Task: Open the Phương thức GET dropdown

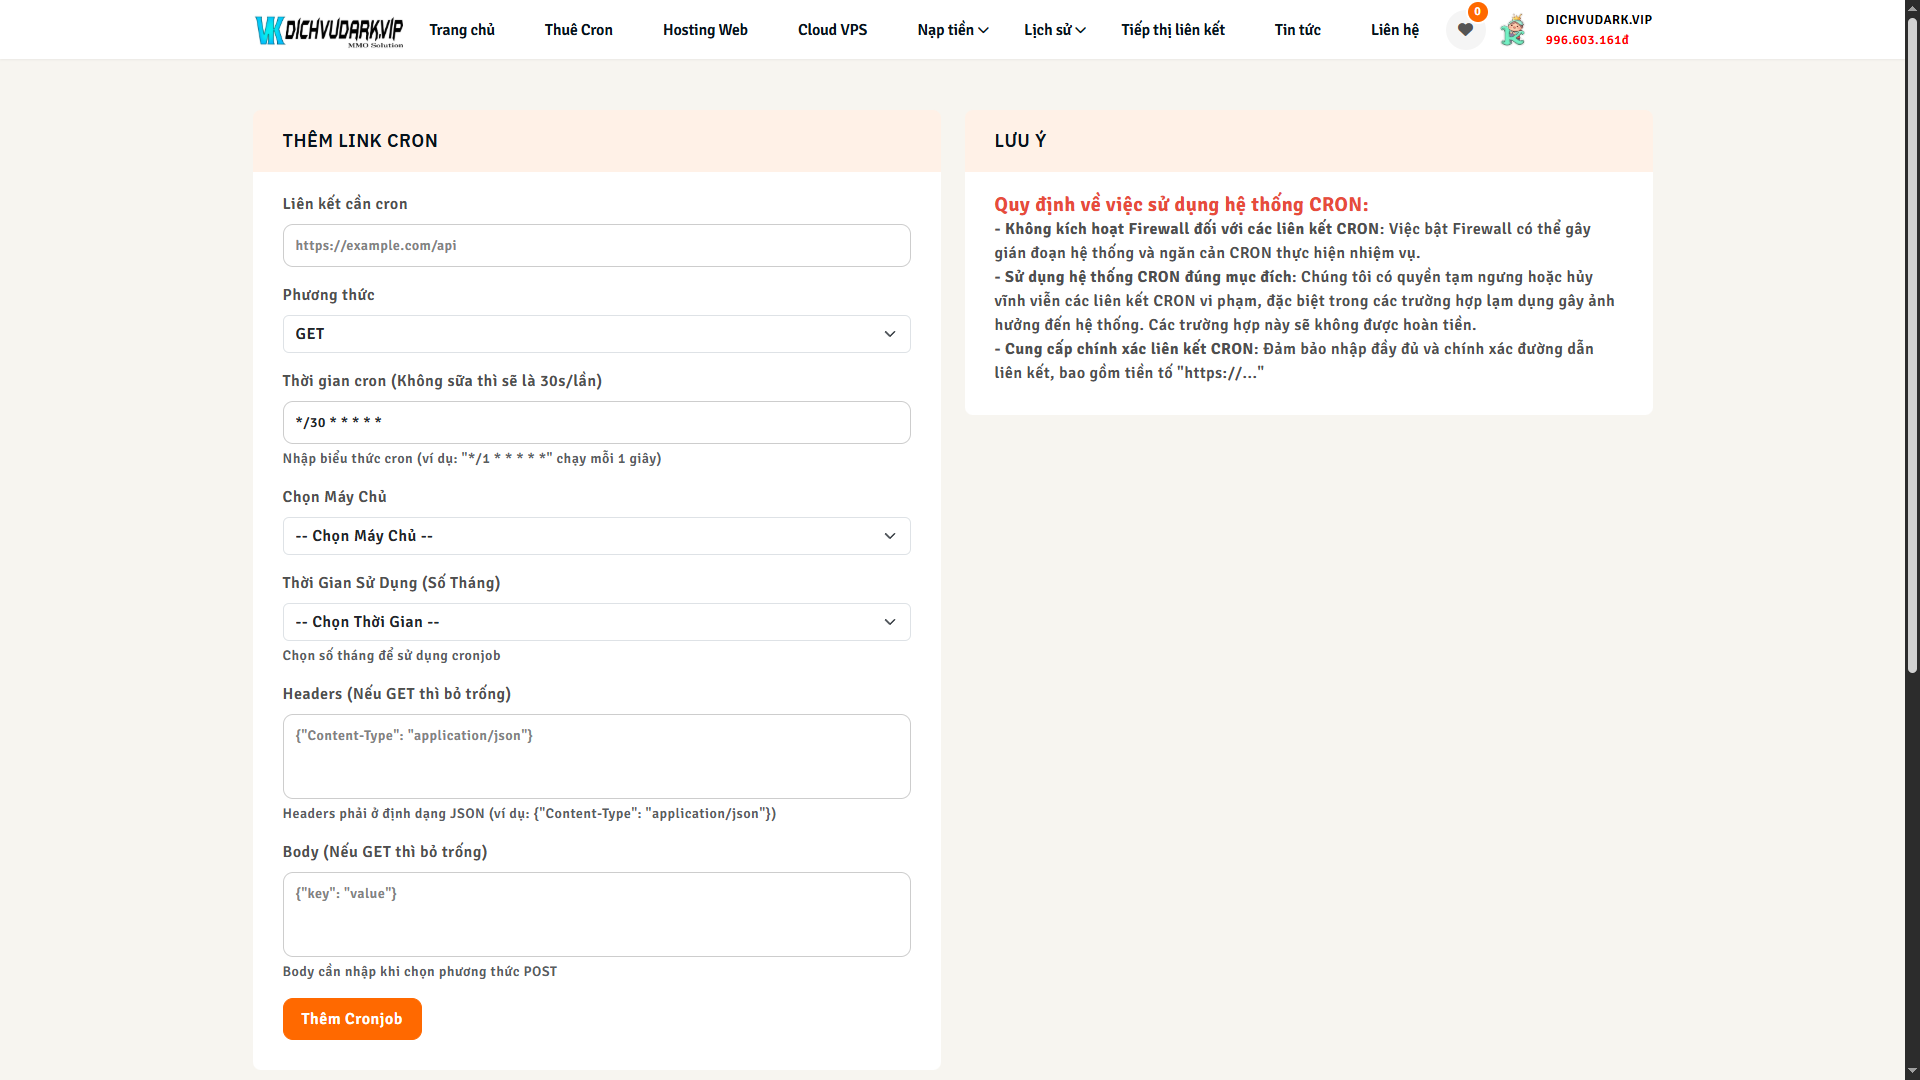Action: click(x=596, y=334)
